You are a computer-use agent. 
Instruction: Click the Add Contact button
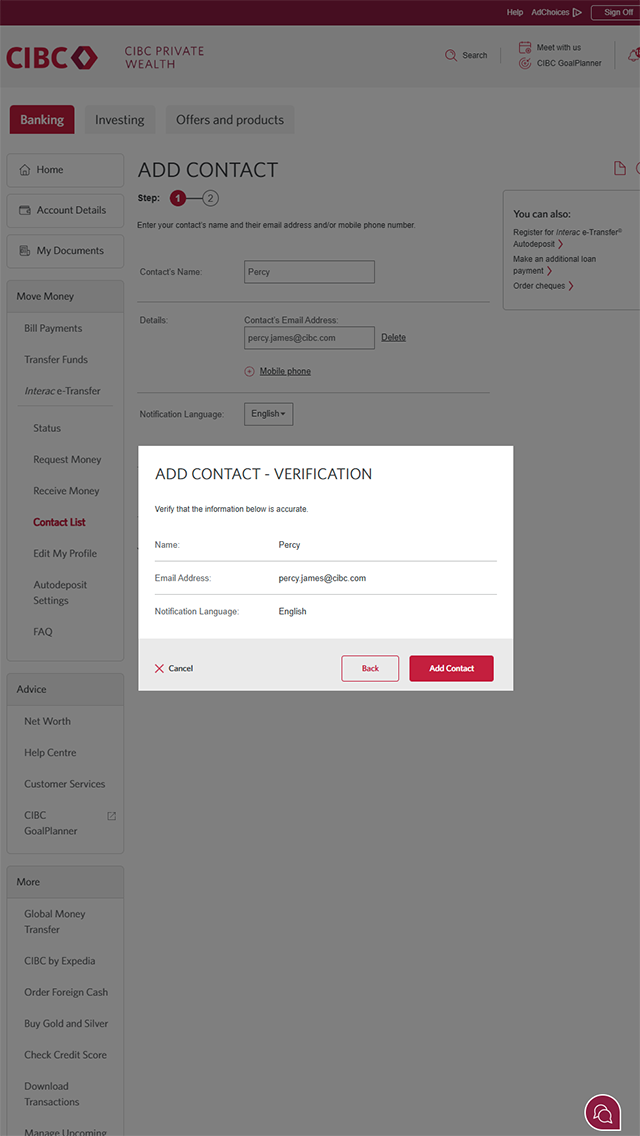pos(452,669)
